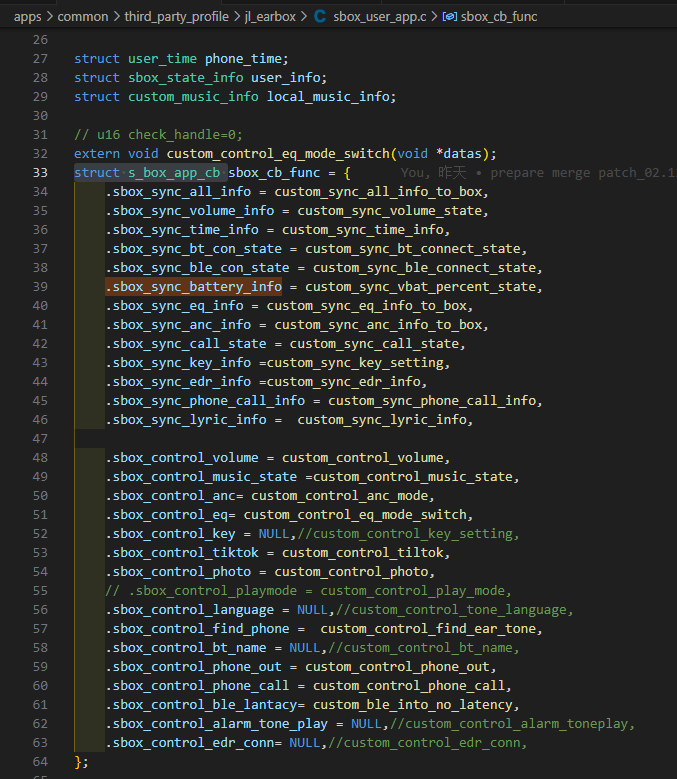Click 's_box_app_cb' struct type name
Image resolution: width=677 pixels, height=779 pixels.
(174, 173)
